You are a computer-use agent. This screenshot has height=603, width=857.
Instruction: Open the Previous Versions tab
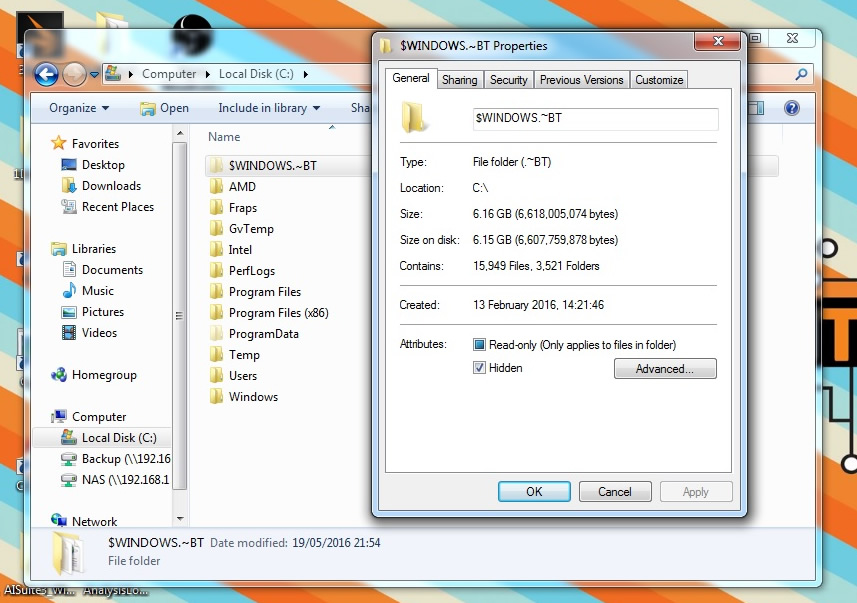tap(581, 80)
